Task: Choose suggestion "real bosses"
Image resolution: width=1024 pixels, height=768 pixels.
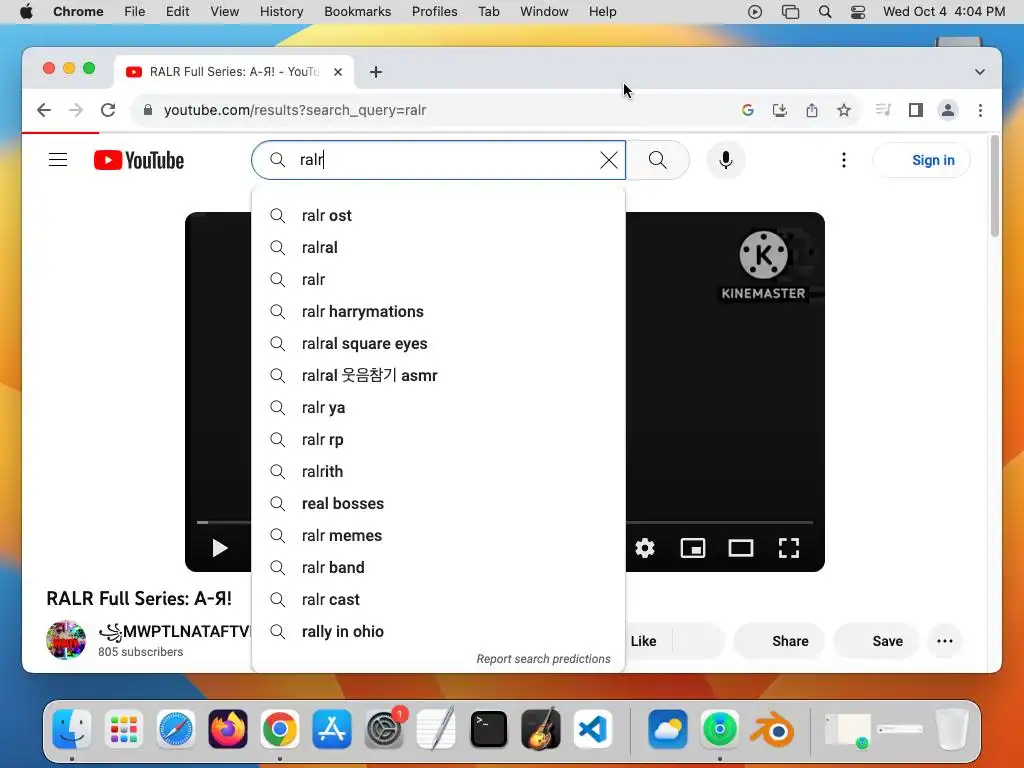Action: pos(438,504)
